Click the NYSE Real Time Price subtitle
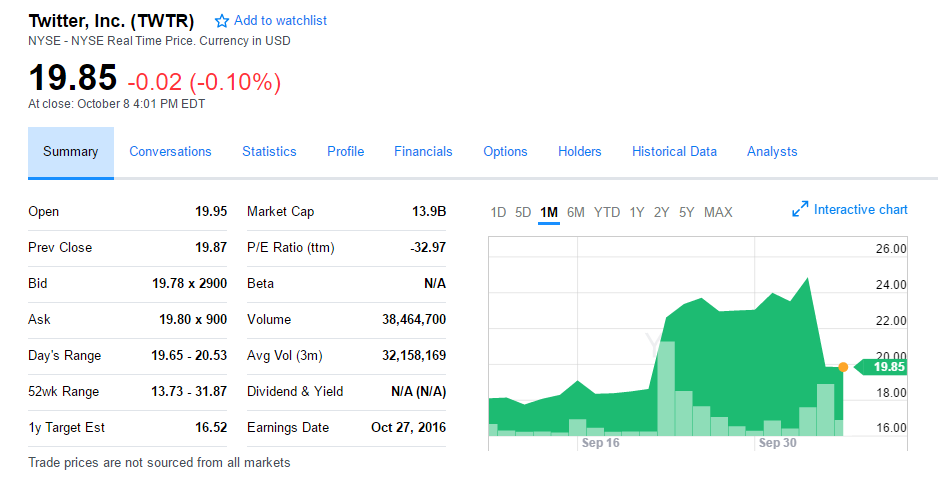This screenshot has height=483, width=938. point(159,41)
